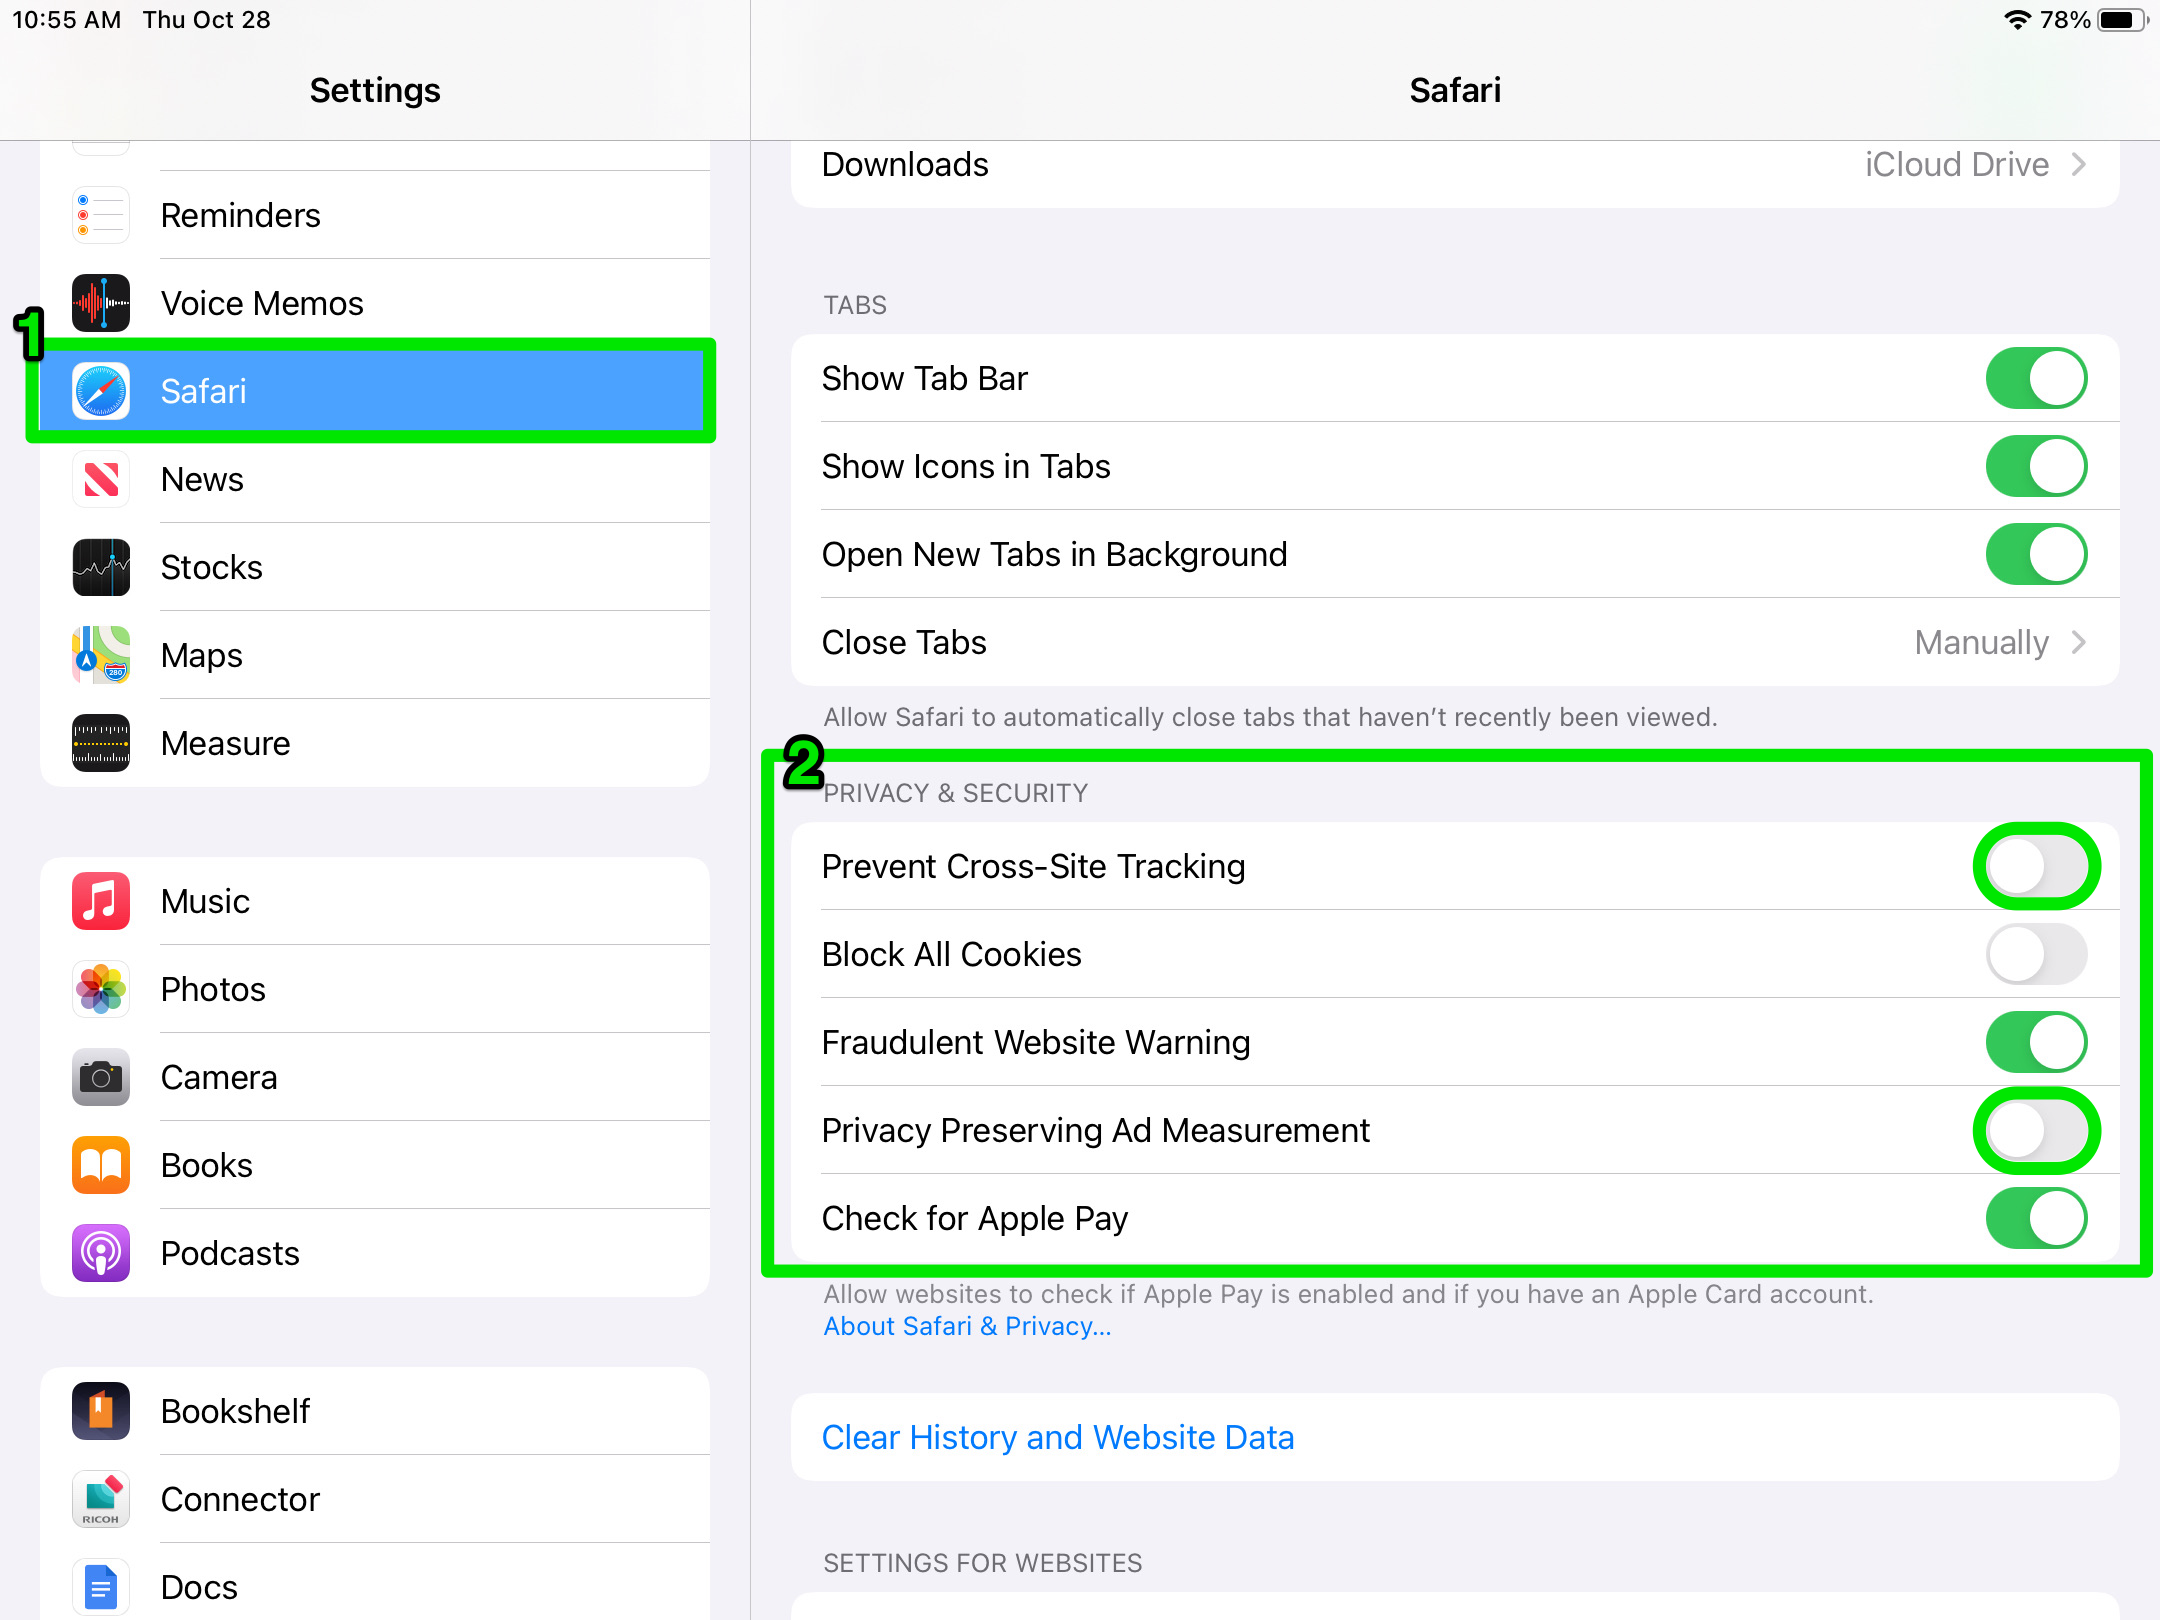Turn on Block All Cookies
Viewport: 2160px width, 1620px height.
[2036, 954]
